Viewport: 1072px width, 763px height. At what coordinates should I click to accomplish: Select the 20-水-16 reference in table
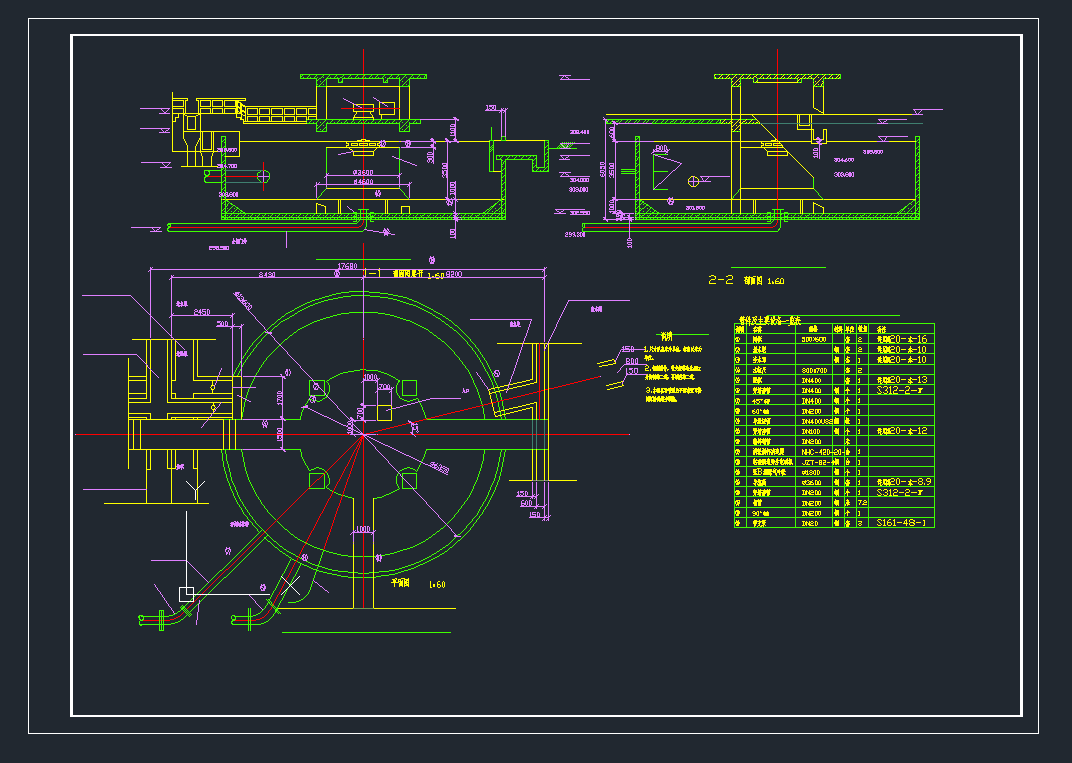902,340
